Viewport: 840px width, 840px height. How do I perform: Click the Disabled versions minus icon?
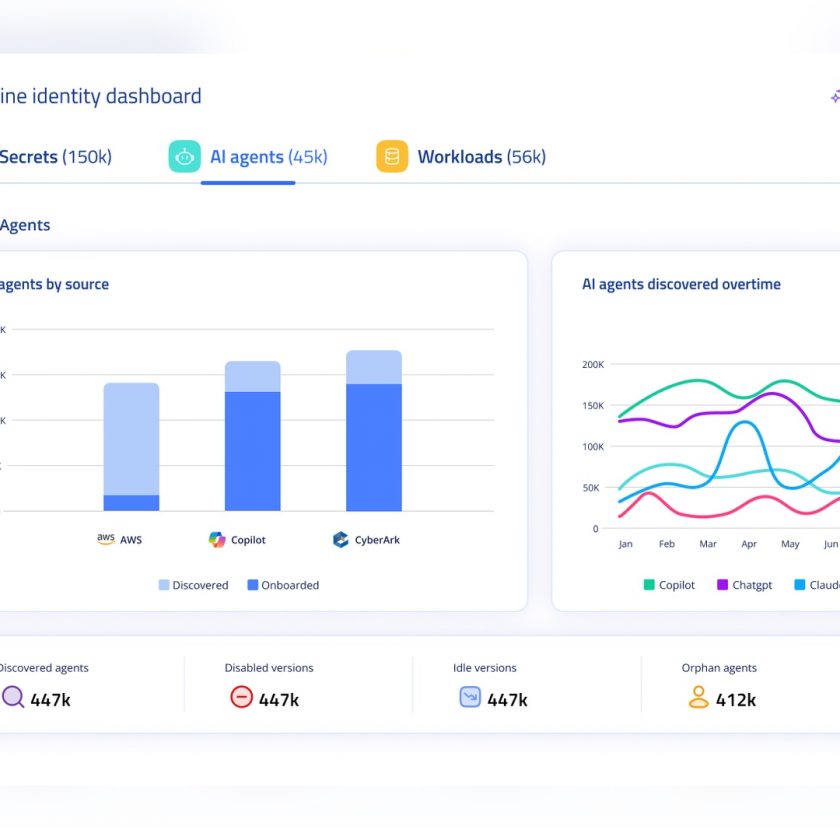(241, 697)
